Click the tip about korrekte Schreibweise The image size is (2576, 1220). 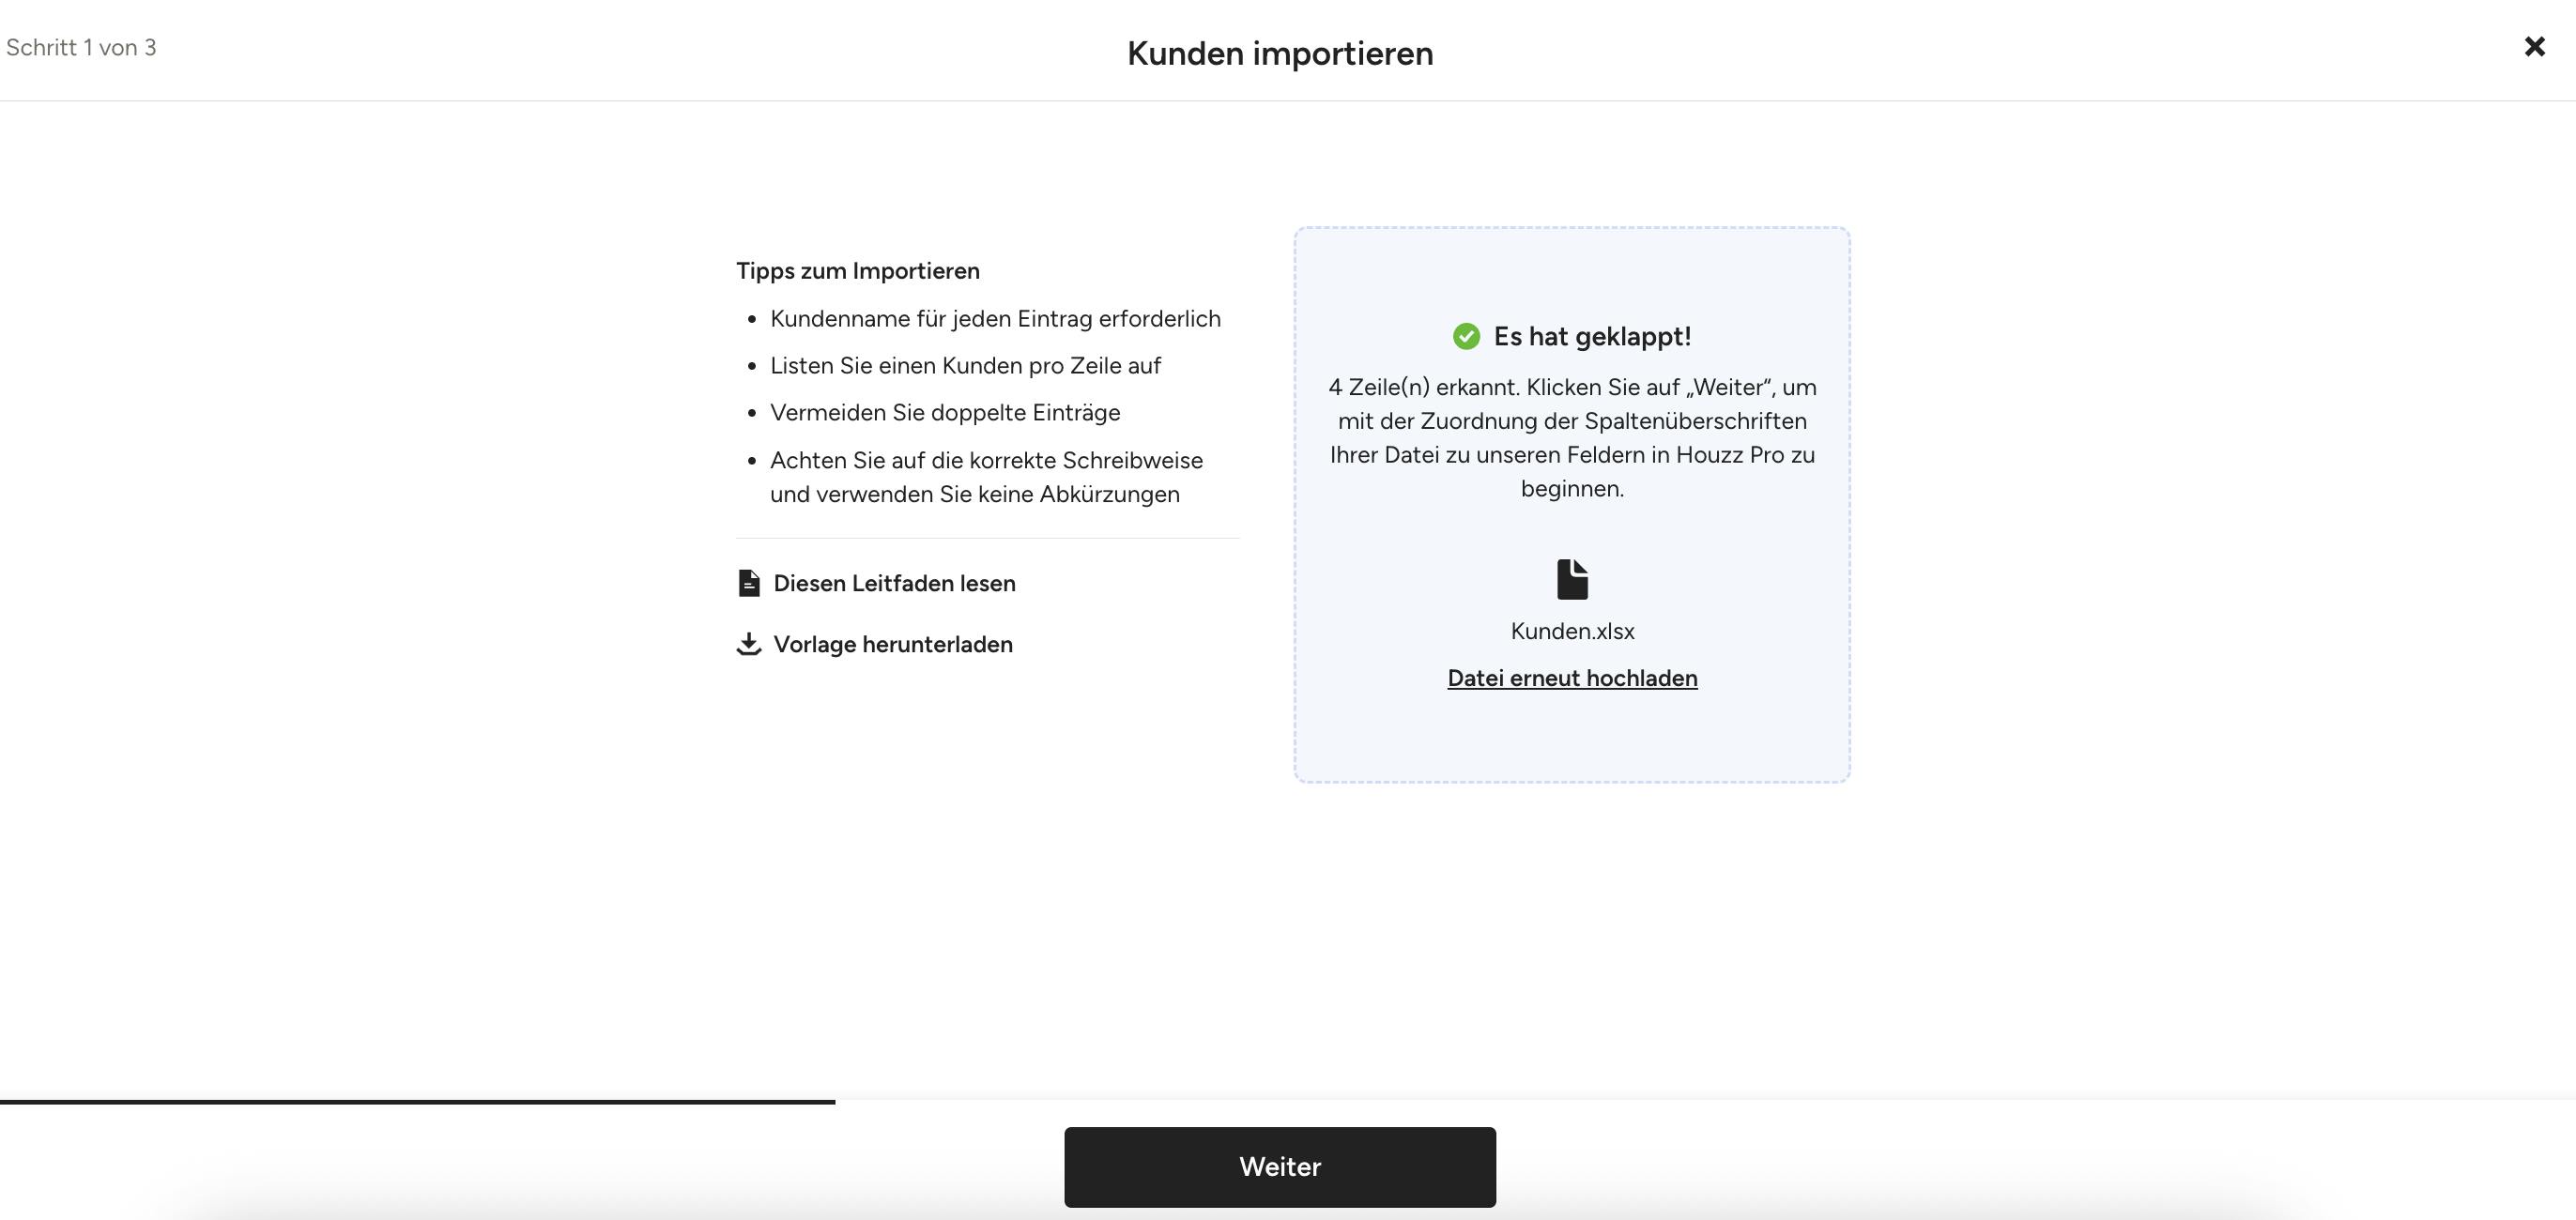pos(986,477)
